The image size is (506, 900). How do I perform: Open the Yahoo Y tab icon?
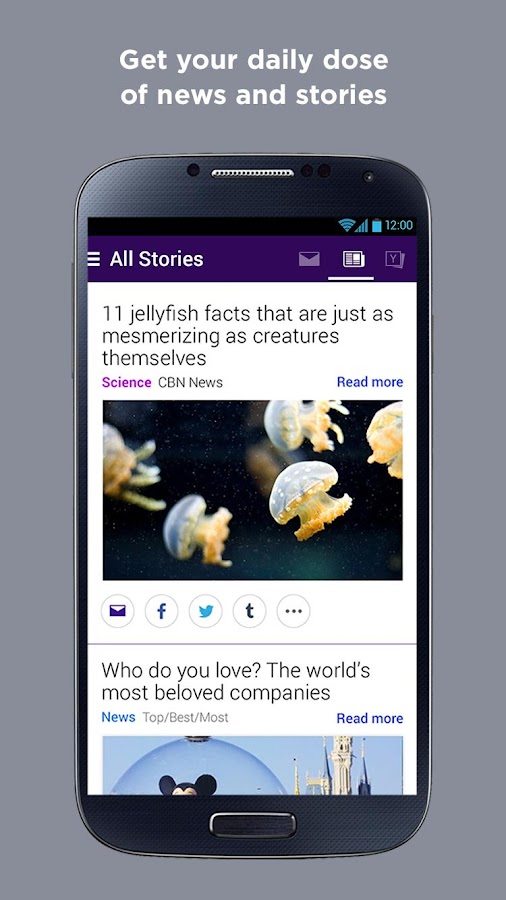point(395,259)
